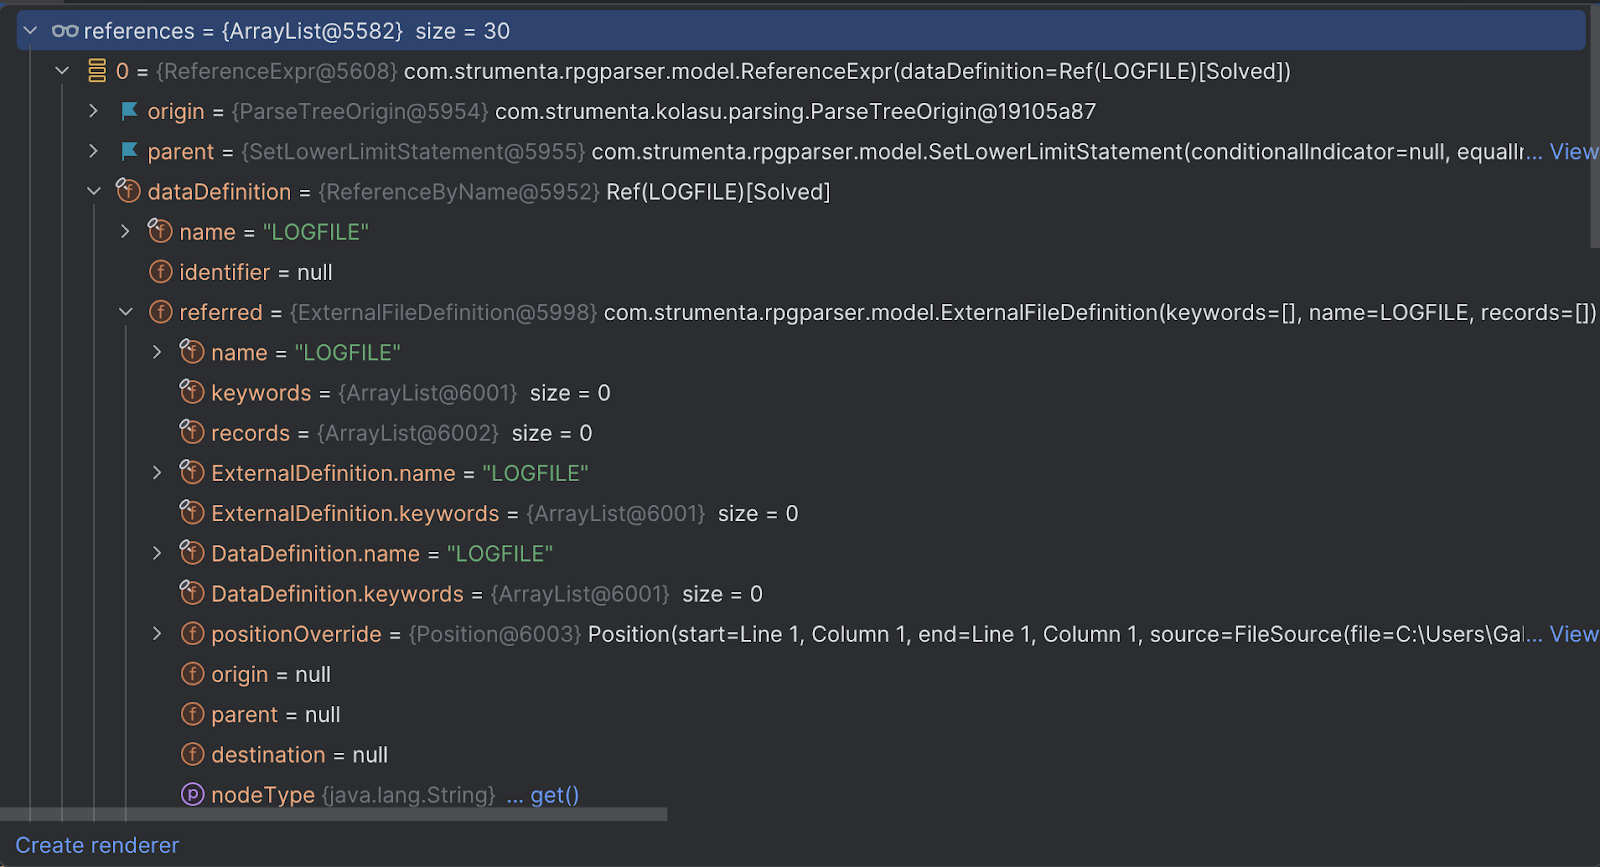Click the flag icon next to origin ParseTreeOrigin

[129, 111]
